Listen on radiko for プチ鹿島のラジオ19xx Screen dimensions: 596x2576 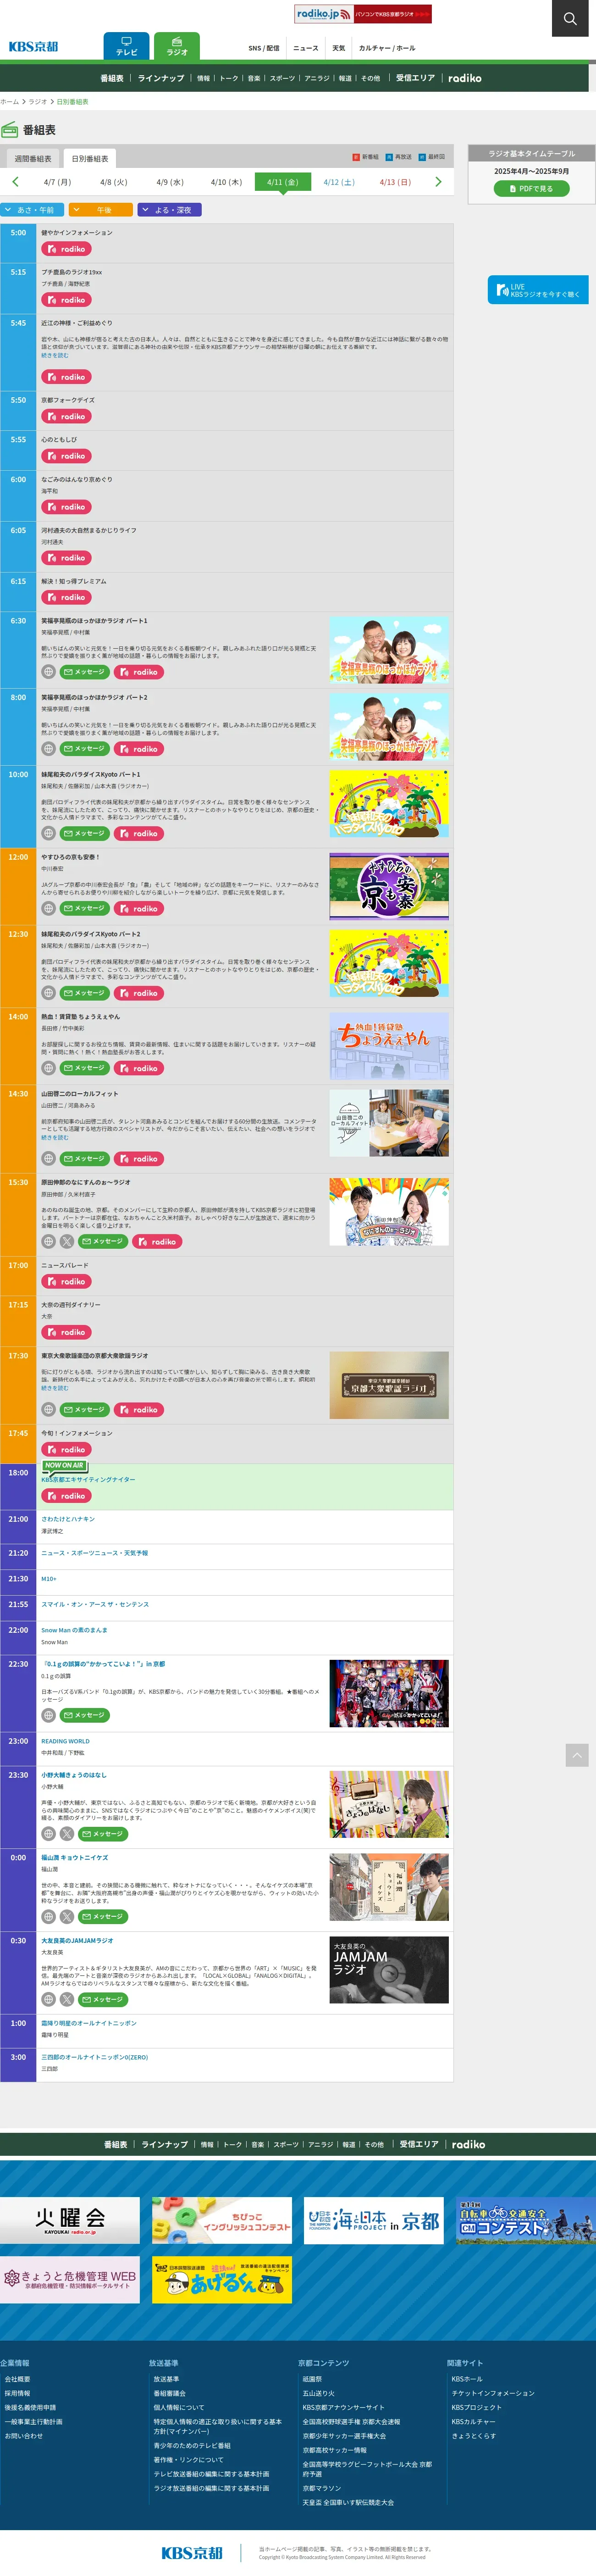point(66,300)
